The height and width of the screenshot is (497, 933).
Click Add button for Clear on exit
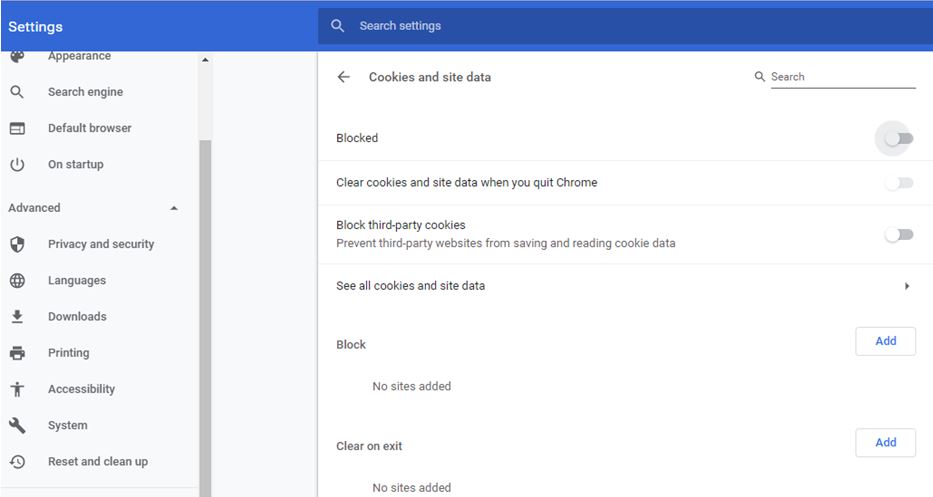[885, 442]
